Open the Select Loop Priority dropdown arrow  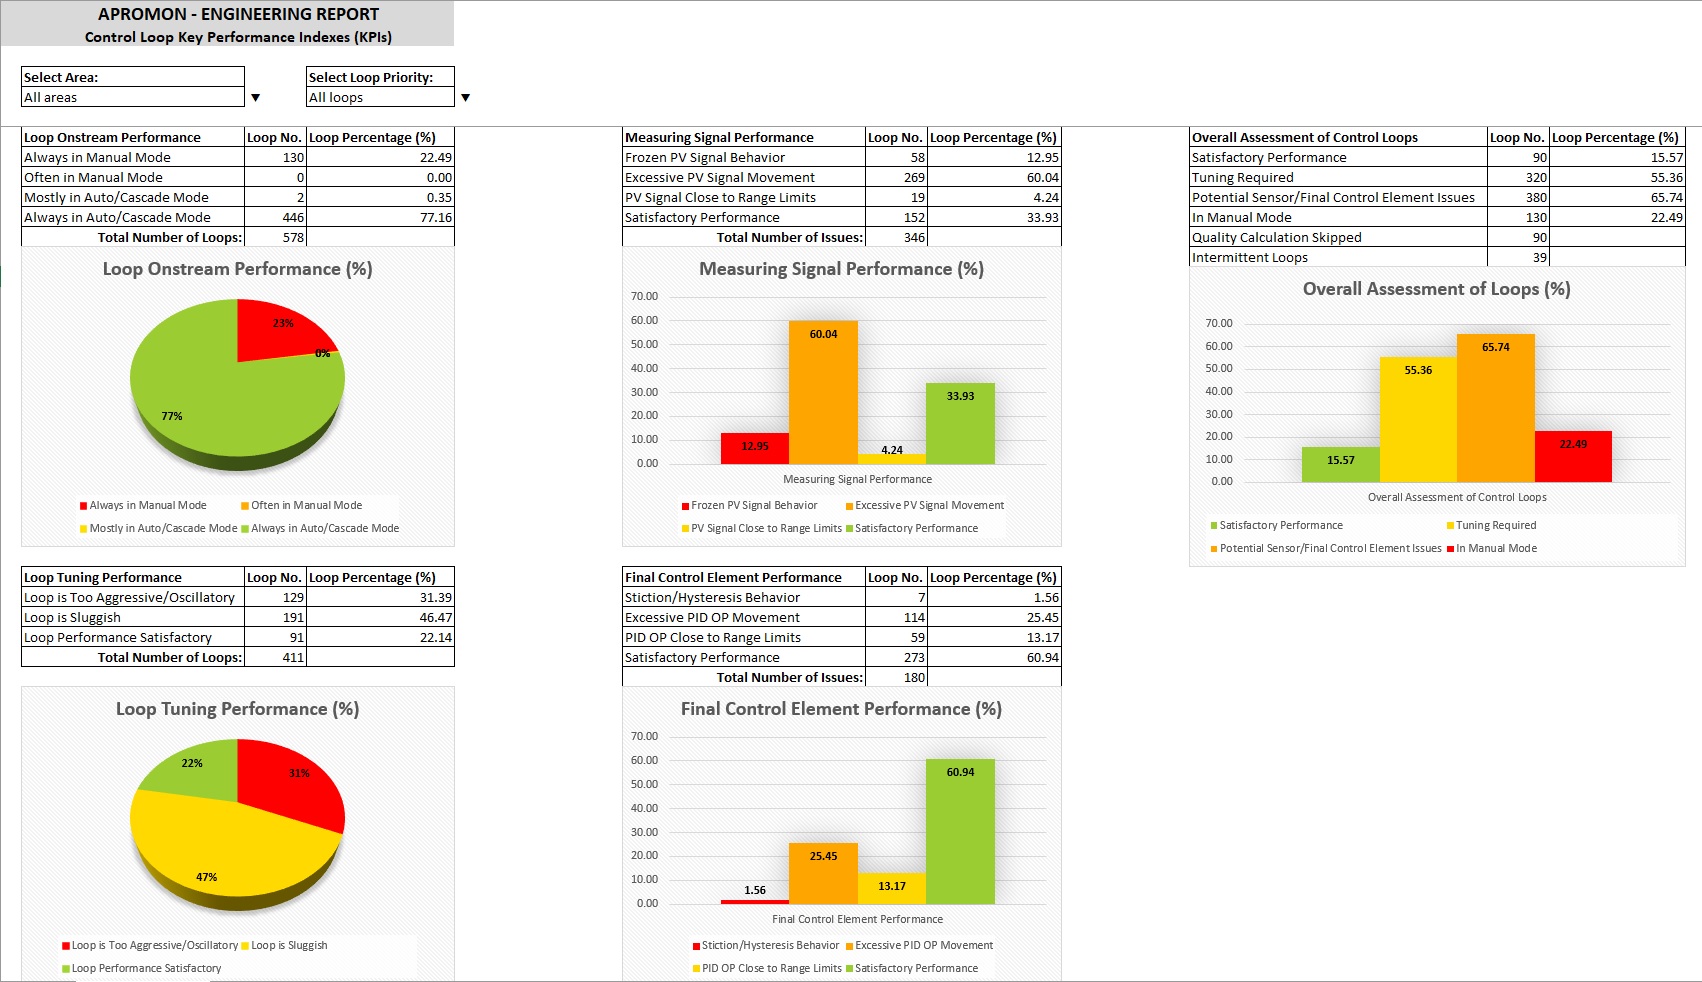pos(465,98)
